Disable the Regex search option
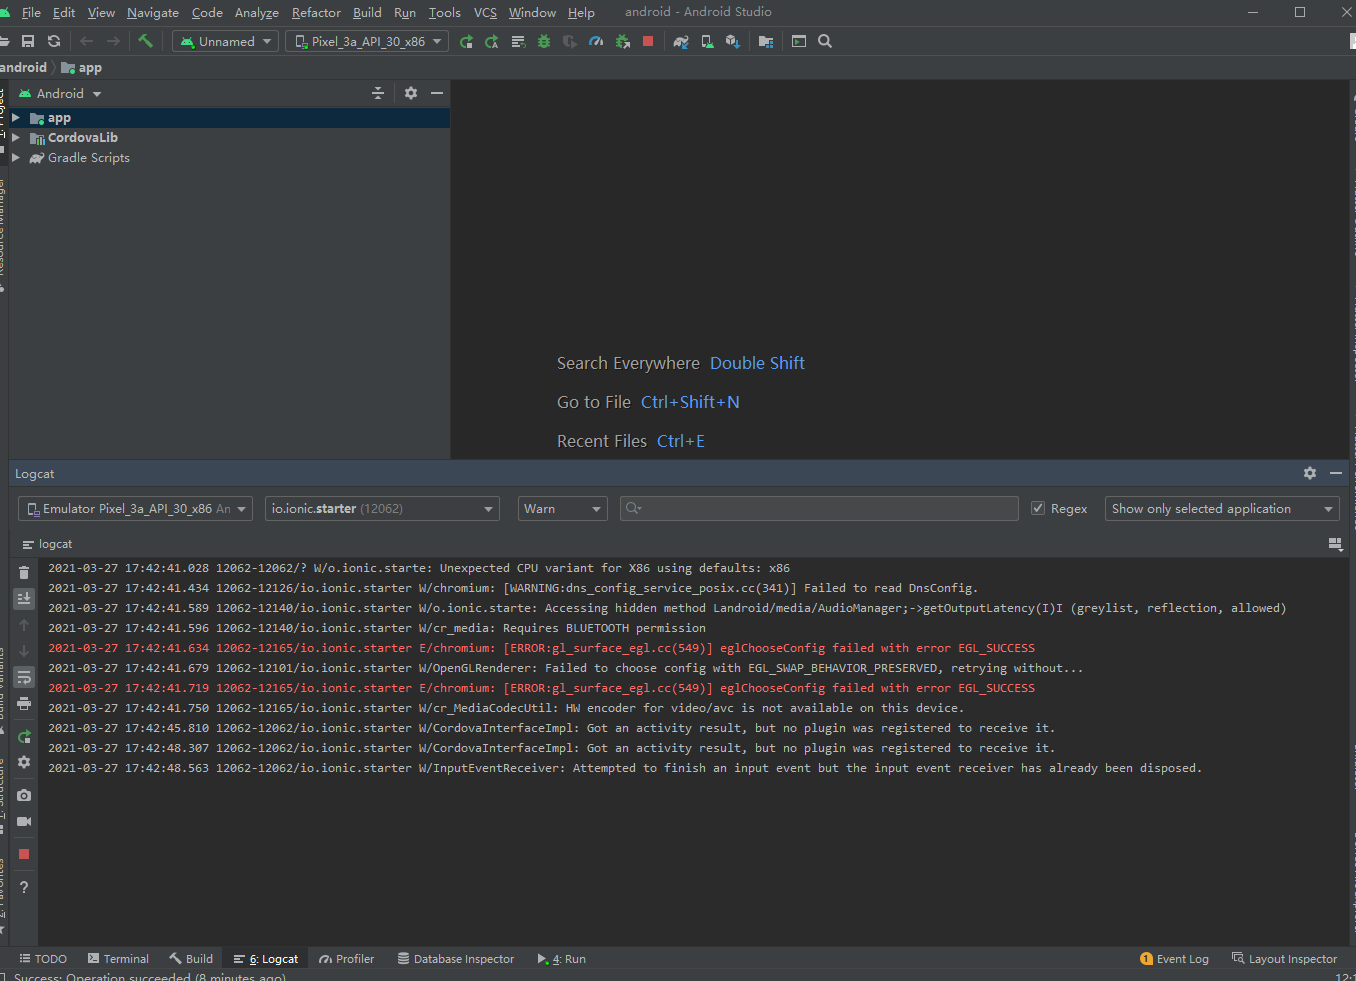 [x=1038, y=508]
